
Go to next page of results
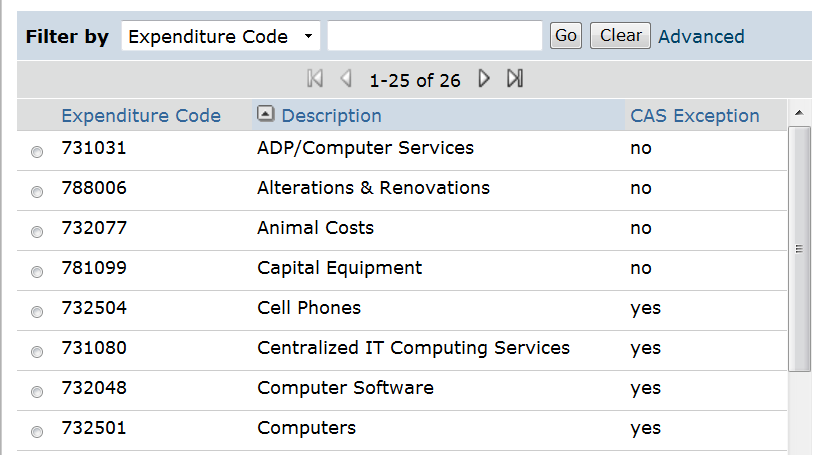(x=484, y=79)
